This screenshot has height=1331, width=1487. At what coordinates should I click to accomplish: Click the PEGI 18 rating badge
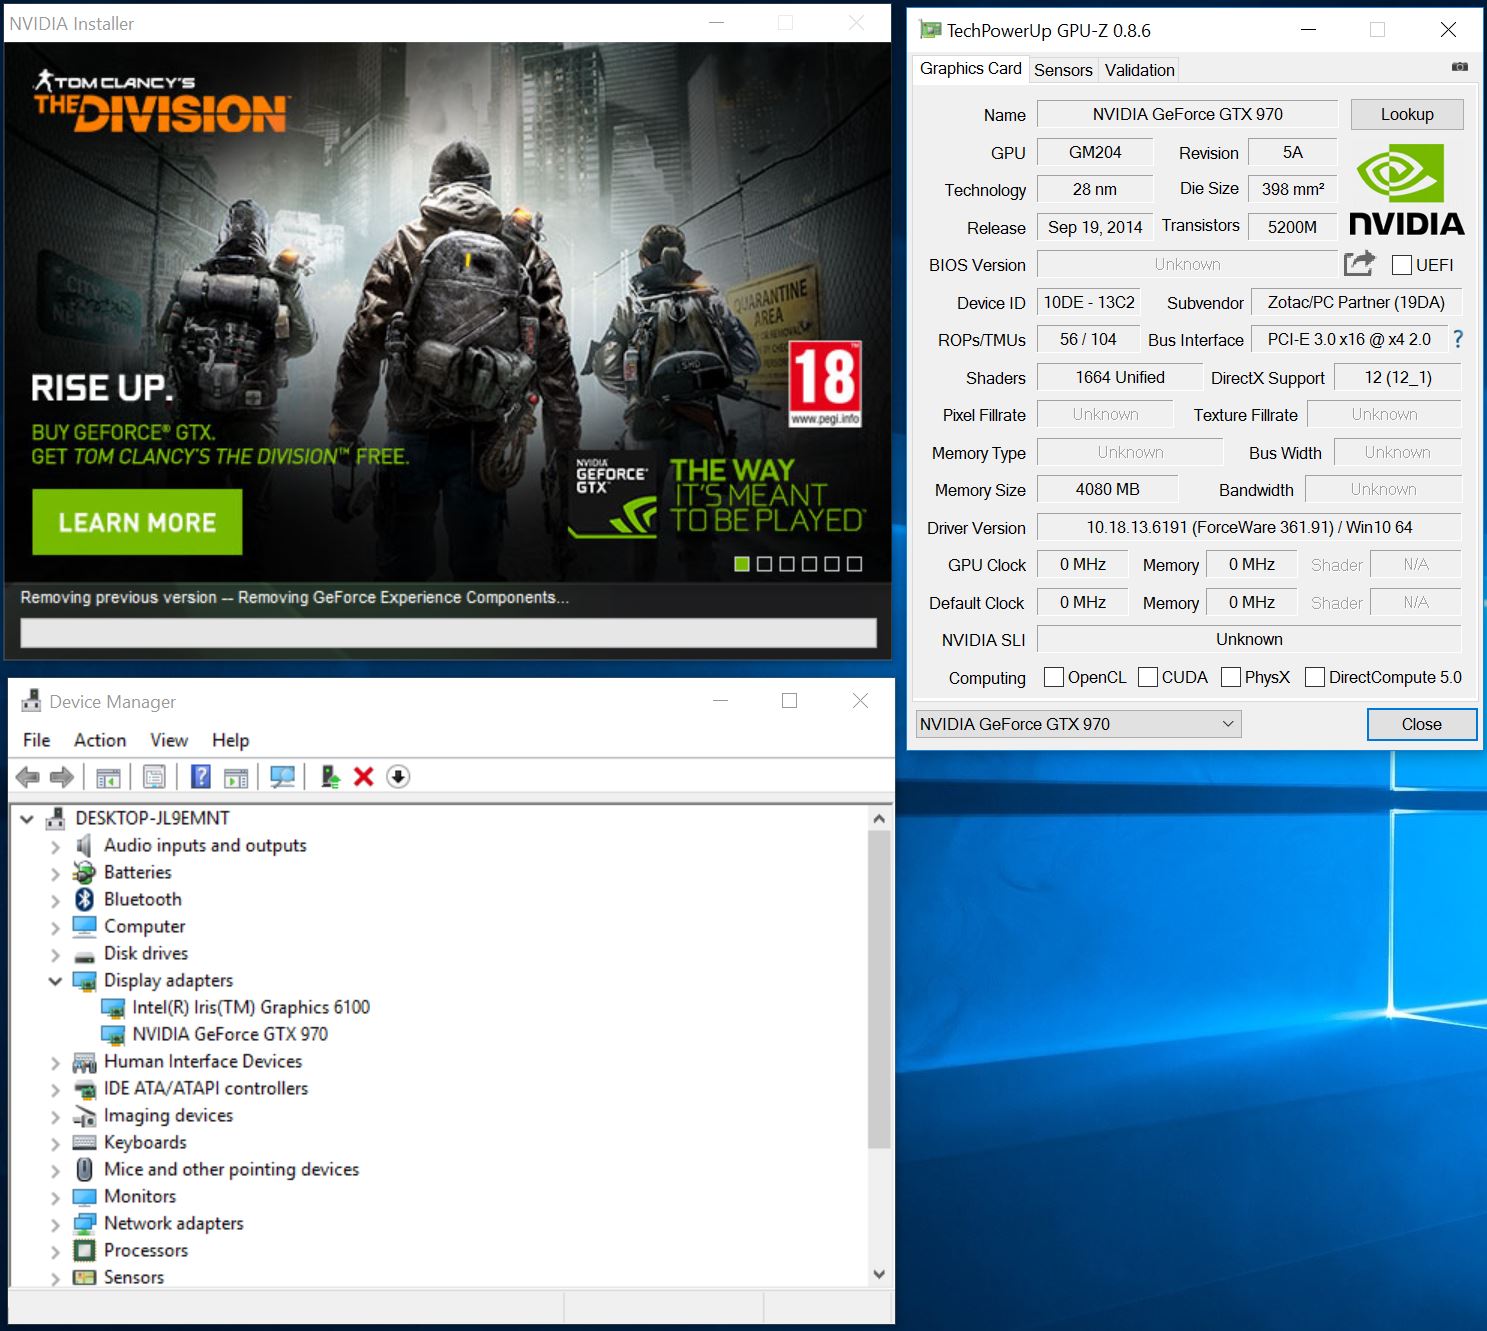(x=825, y=384)
